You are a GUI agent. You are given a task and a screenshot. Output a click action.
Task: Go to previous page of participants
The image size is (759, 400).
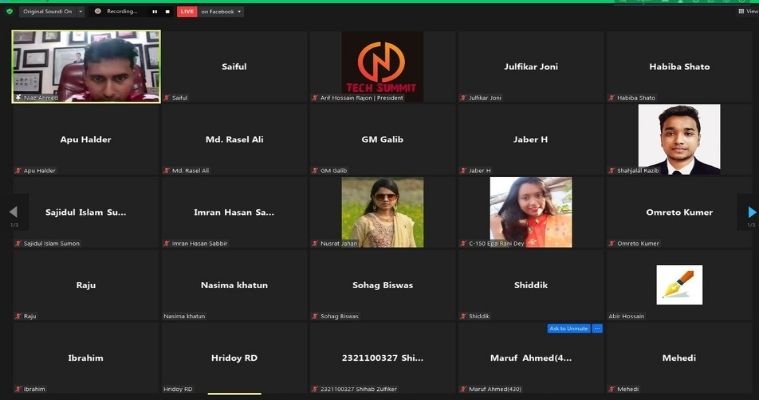(x=13, y=212)
